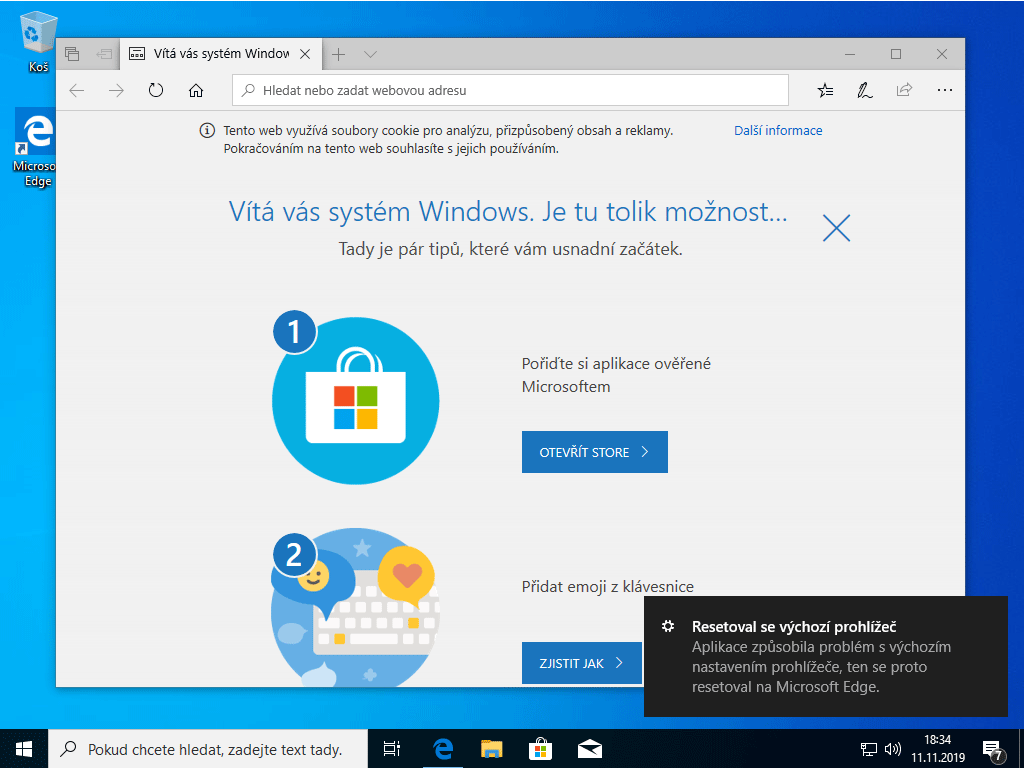Open the Windows Start menu
The width and height of the screenshot is (1024, 768).
point(24,748)
